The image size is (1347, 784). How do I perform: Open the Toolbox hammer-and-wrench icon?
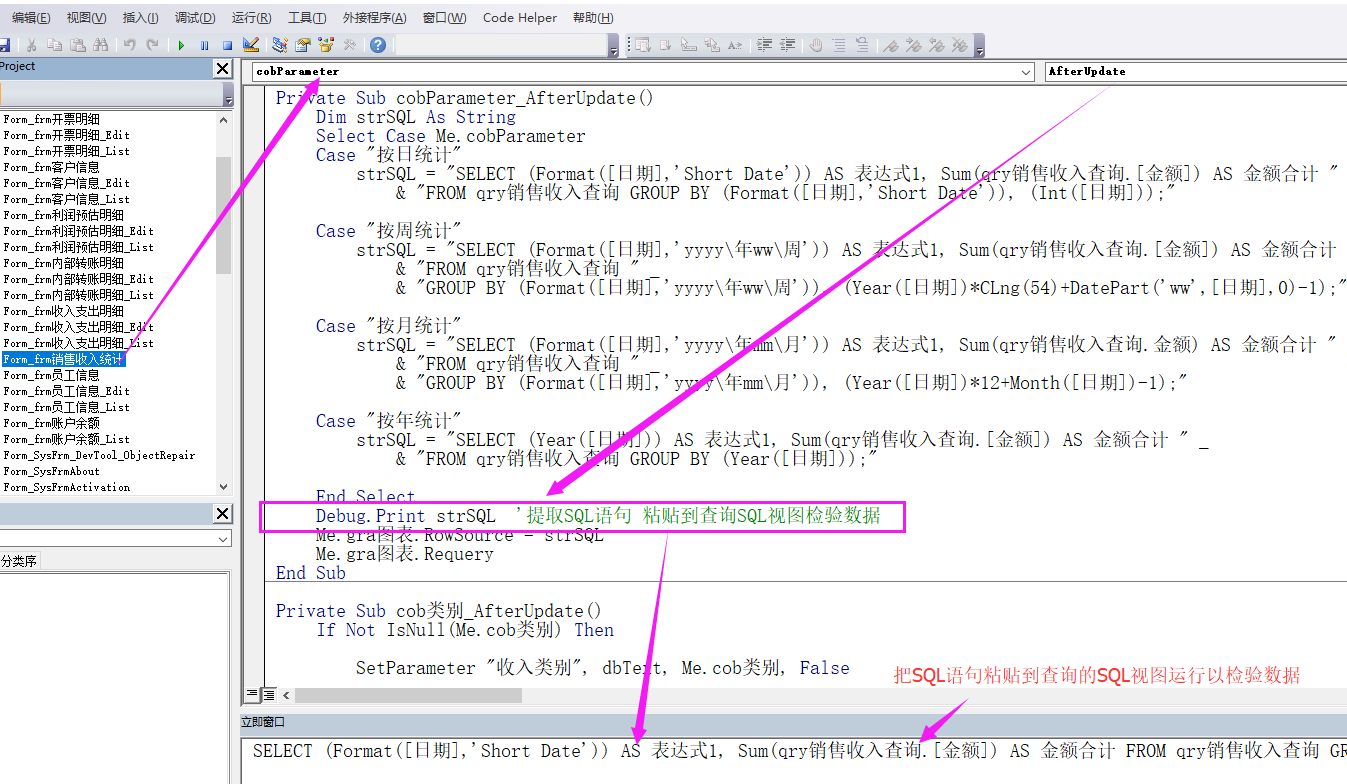(349, 45)
